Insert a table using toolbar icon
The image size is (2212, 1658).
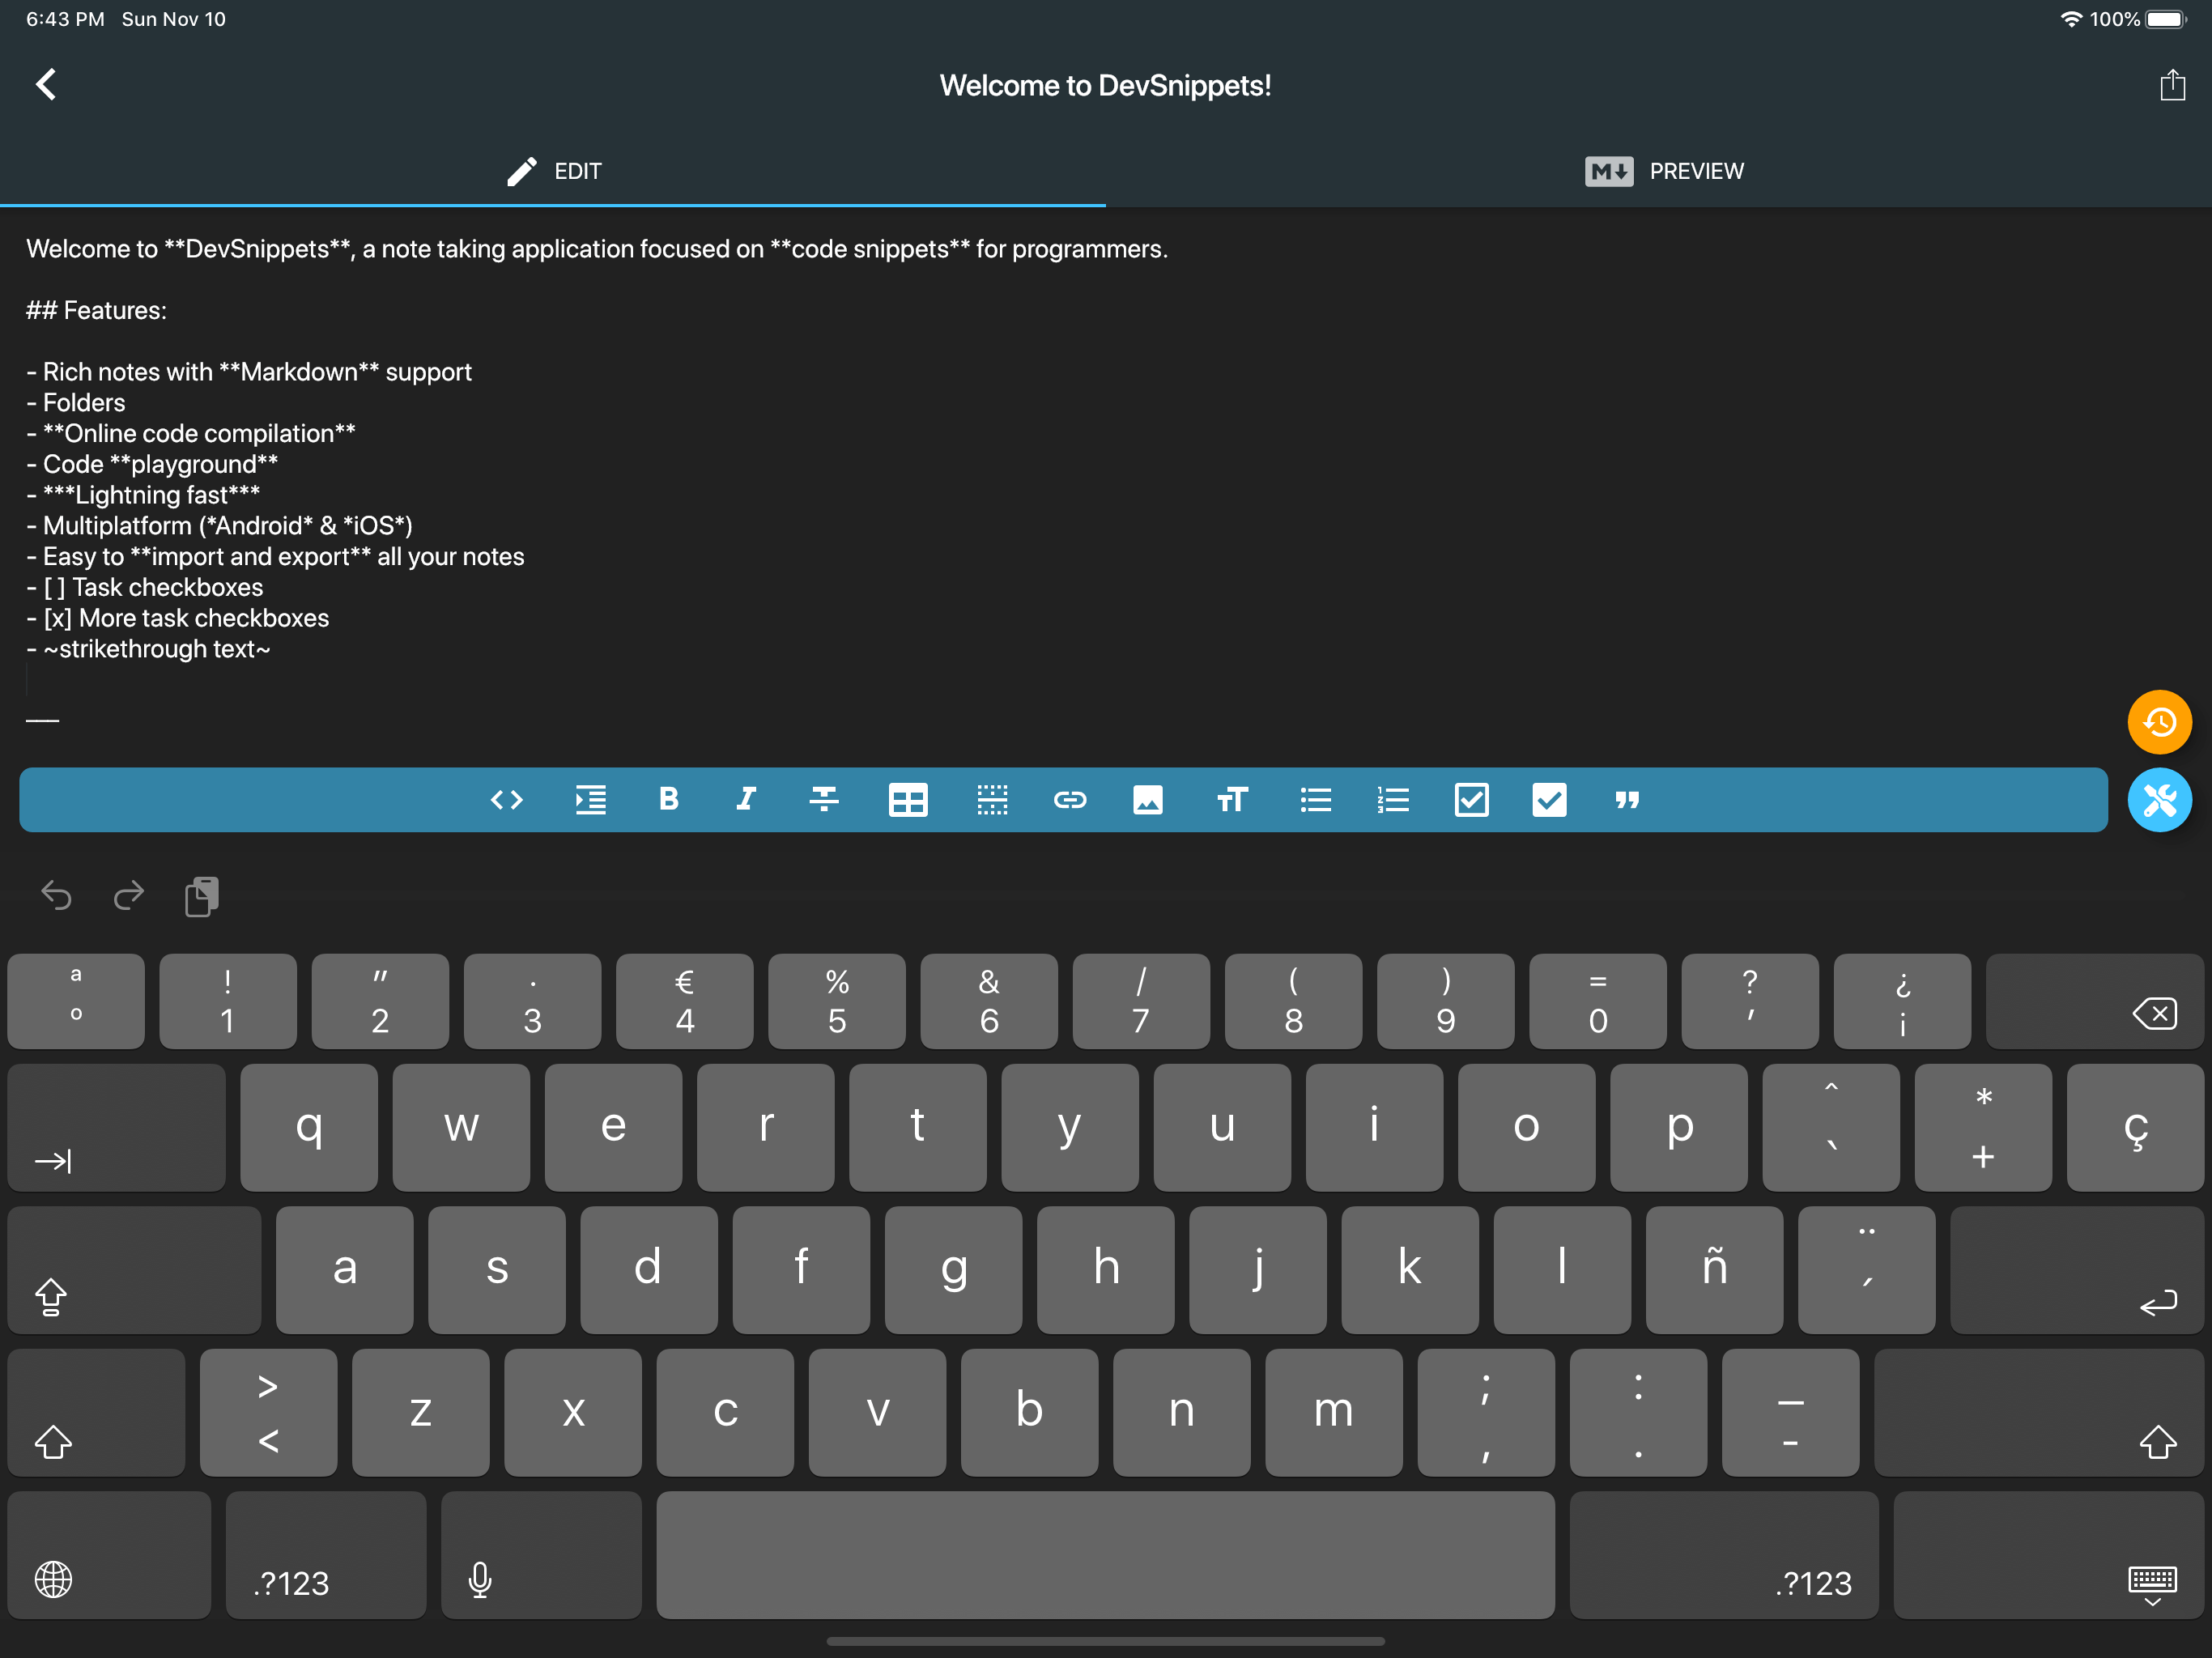coord(907,800)
